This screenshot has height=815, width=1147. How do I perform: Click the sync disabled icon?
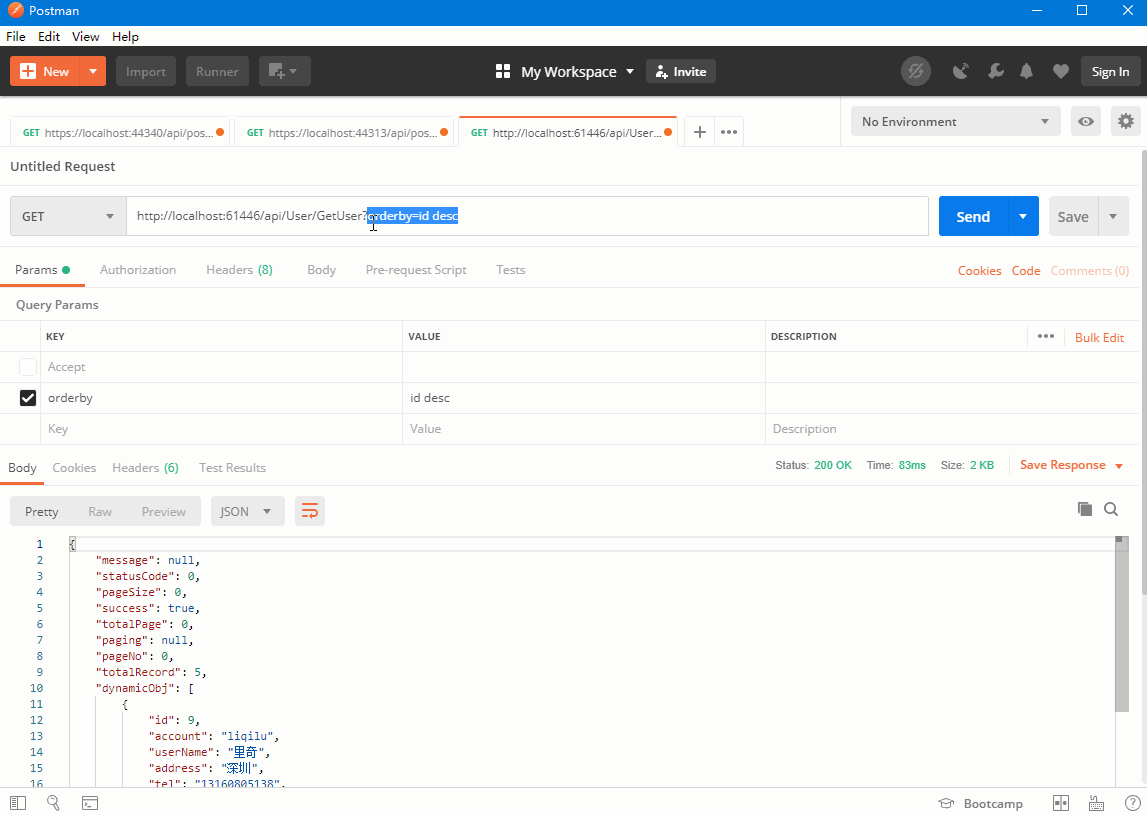click(x=916, y=71)
